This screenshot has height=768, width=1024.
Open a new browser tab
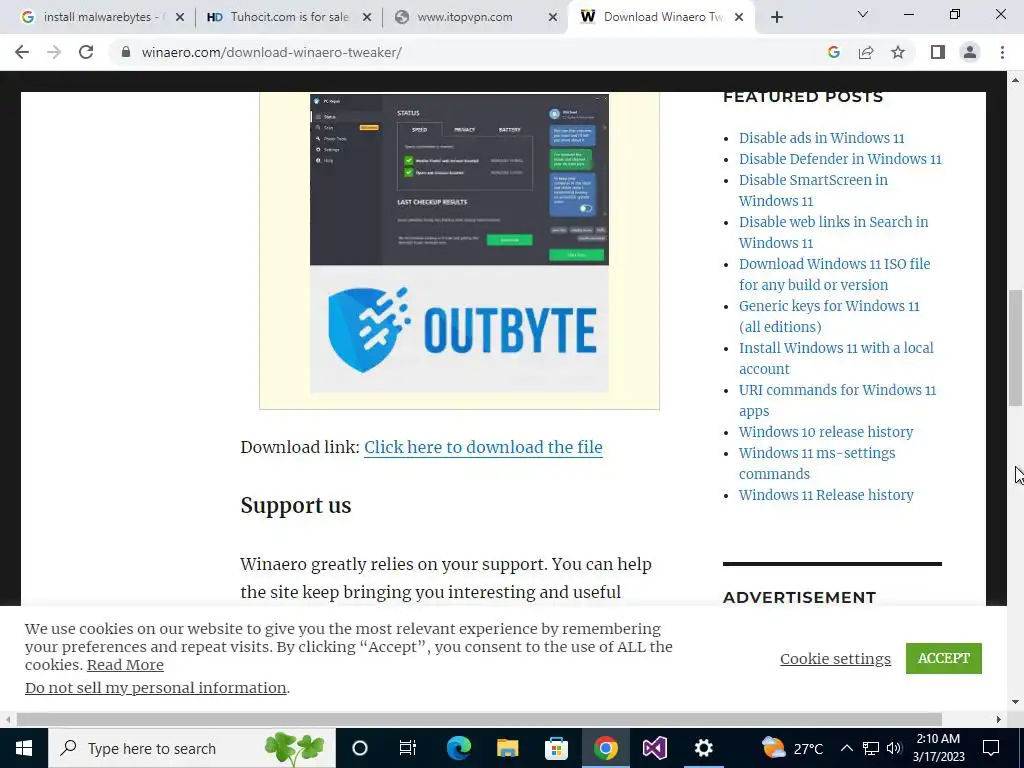pos(776,17)
